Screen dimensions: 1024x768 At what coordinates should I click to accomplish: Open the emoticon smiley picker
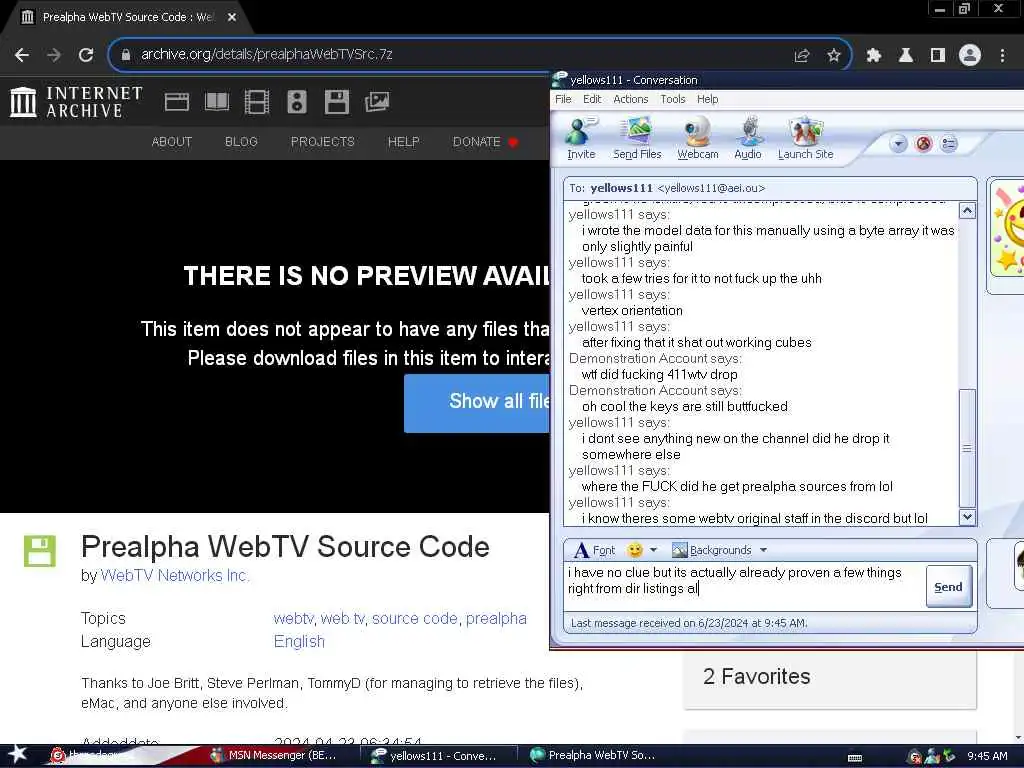[634, 550]
